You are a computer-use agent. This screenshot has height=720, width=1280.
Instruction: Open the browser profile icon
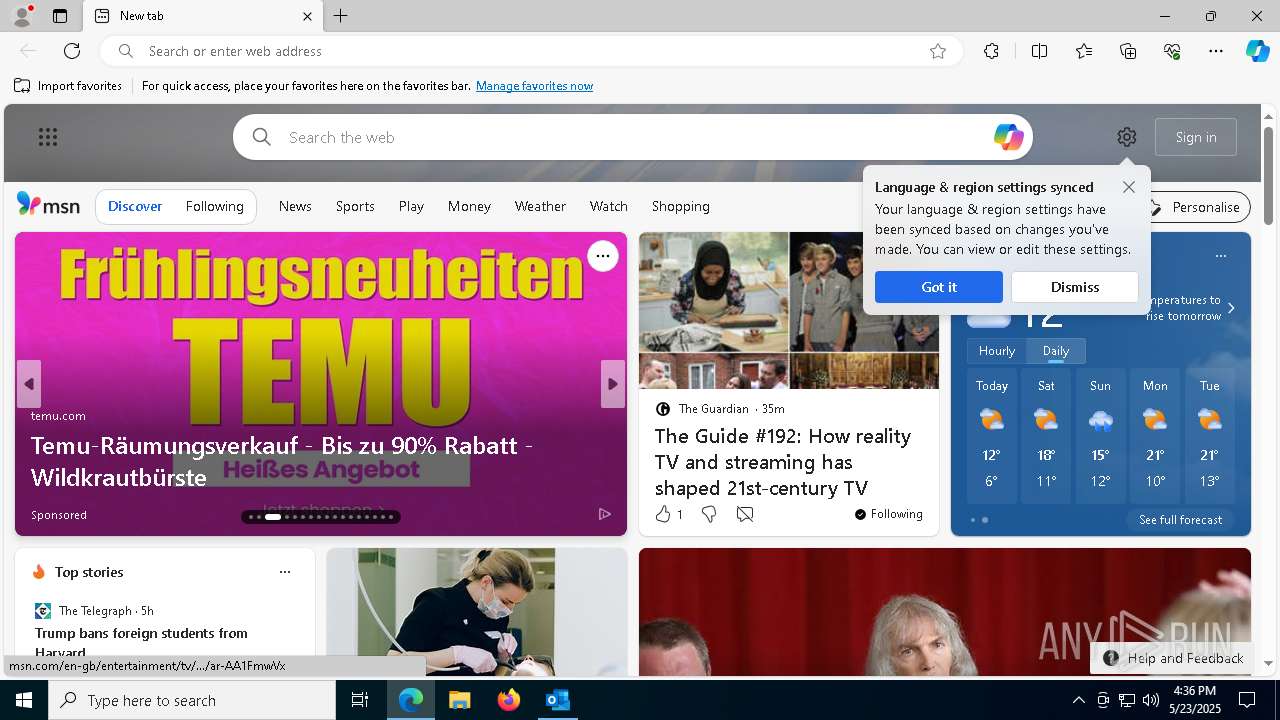tap(21, 16)
